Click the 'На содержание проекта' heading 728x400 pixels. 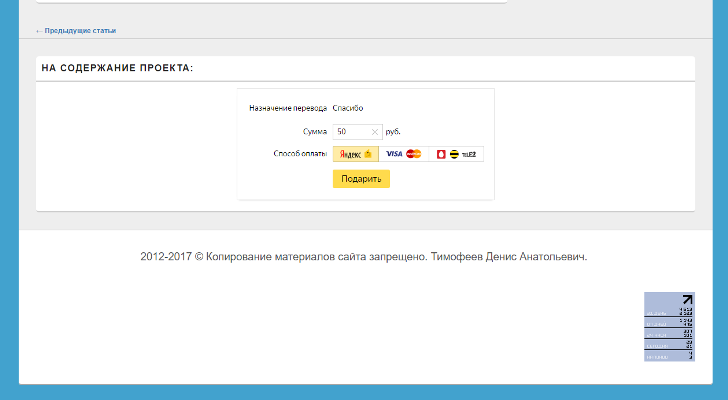[117, 68]
